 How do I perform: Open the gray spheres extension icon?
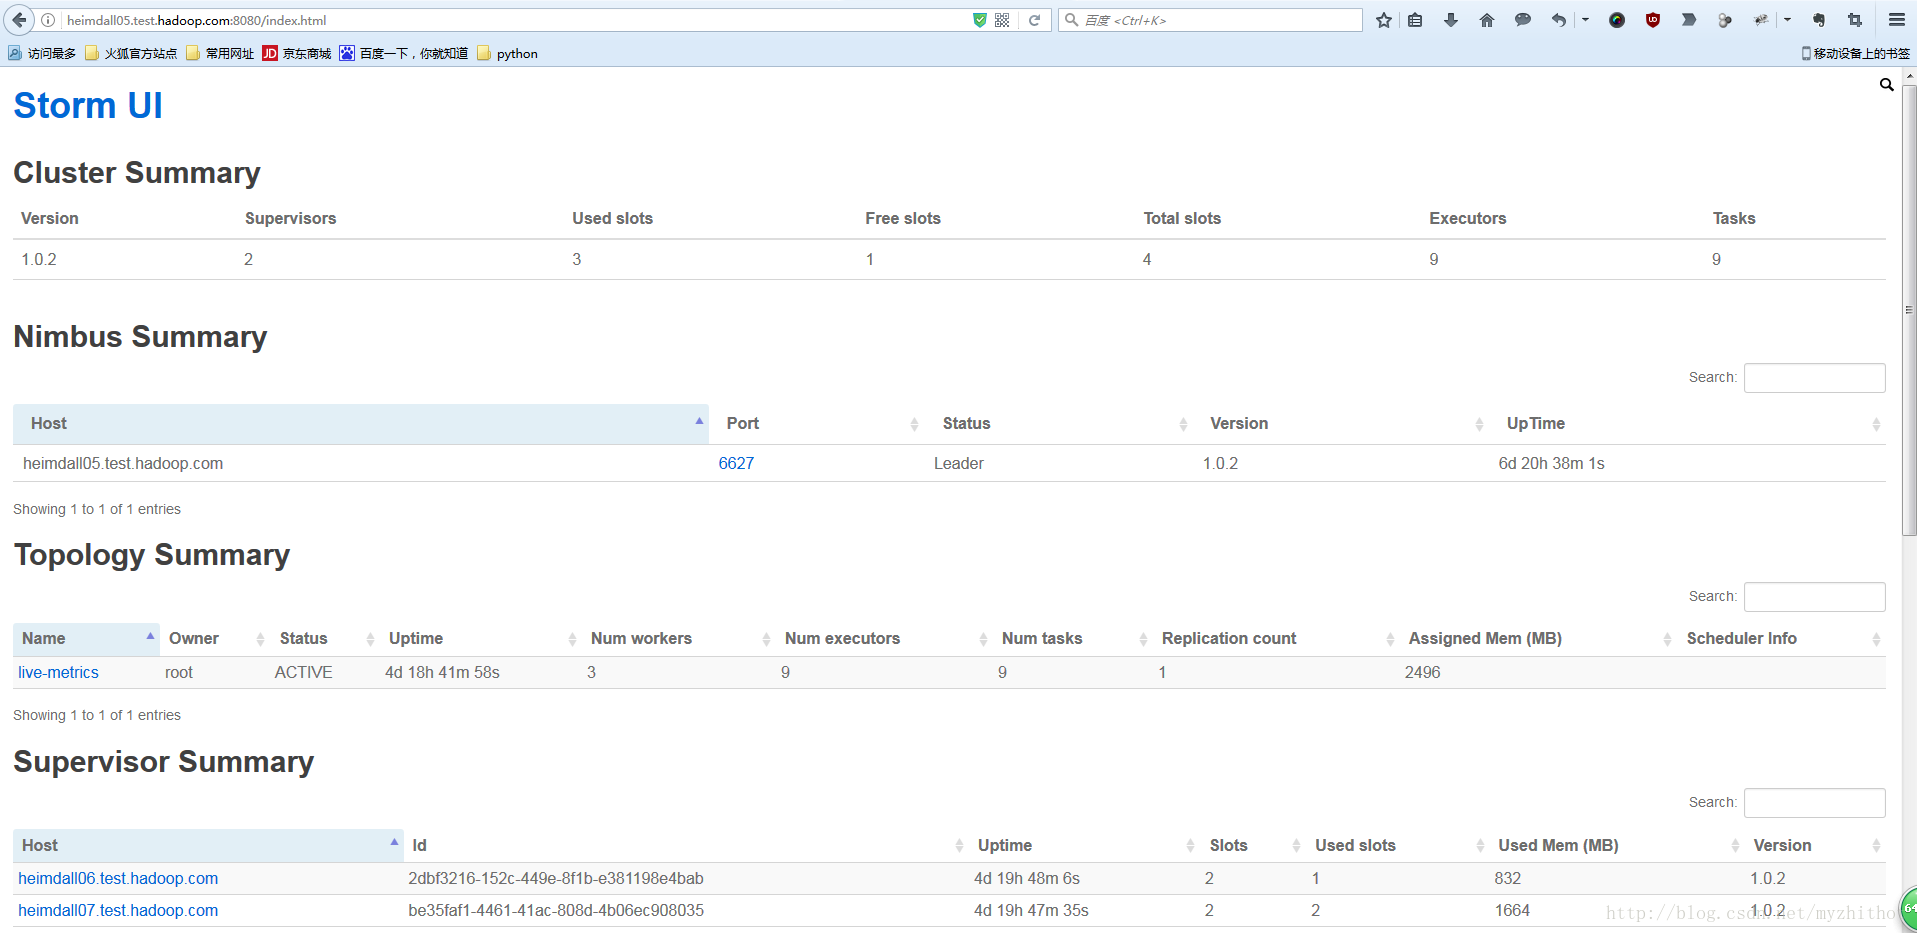click(1725, 20)
